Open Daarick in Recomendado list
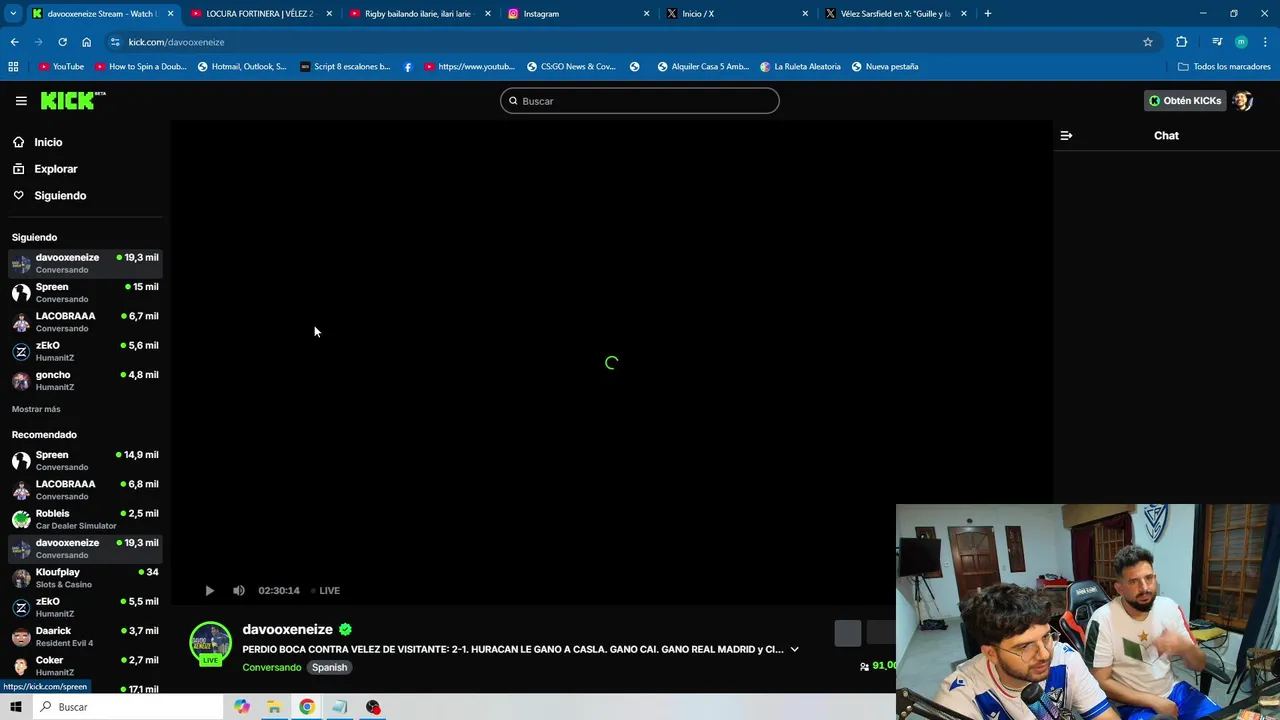Viewport: 1280px width, 720px height. (x=85, y=637)
